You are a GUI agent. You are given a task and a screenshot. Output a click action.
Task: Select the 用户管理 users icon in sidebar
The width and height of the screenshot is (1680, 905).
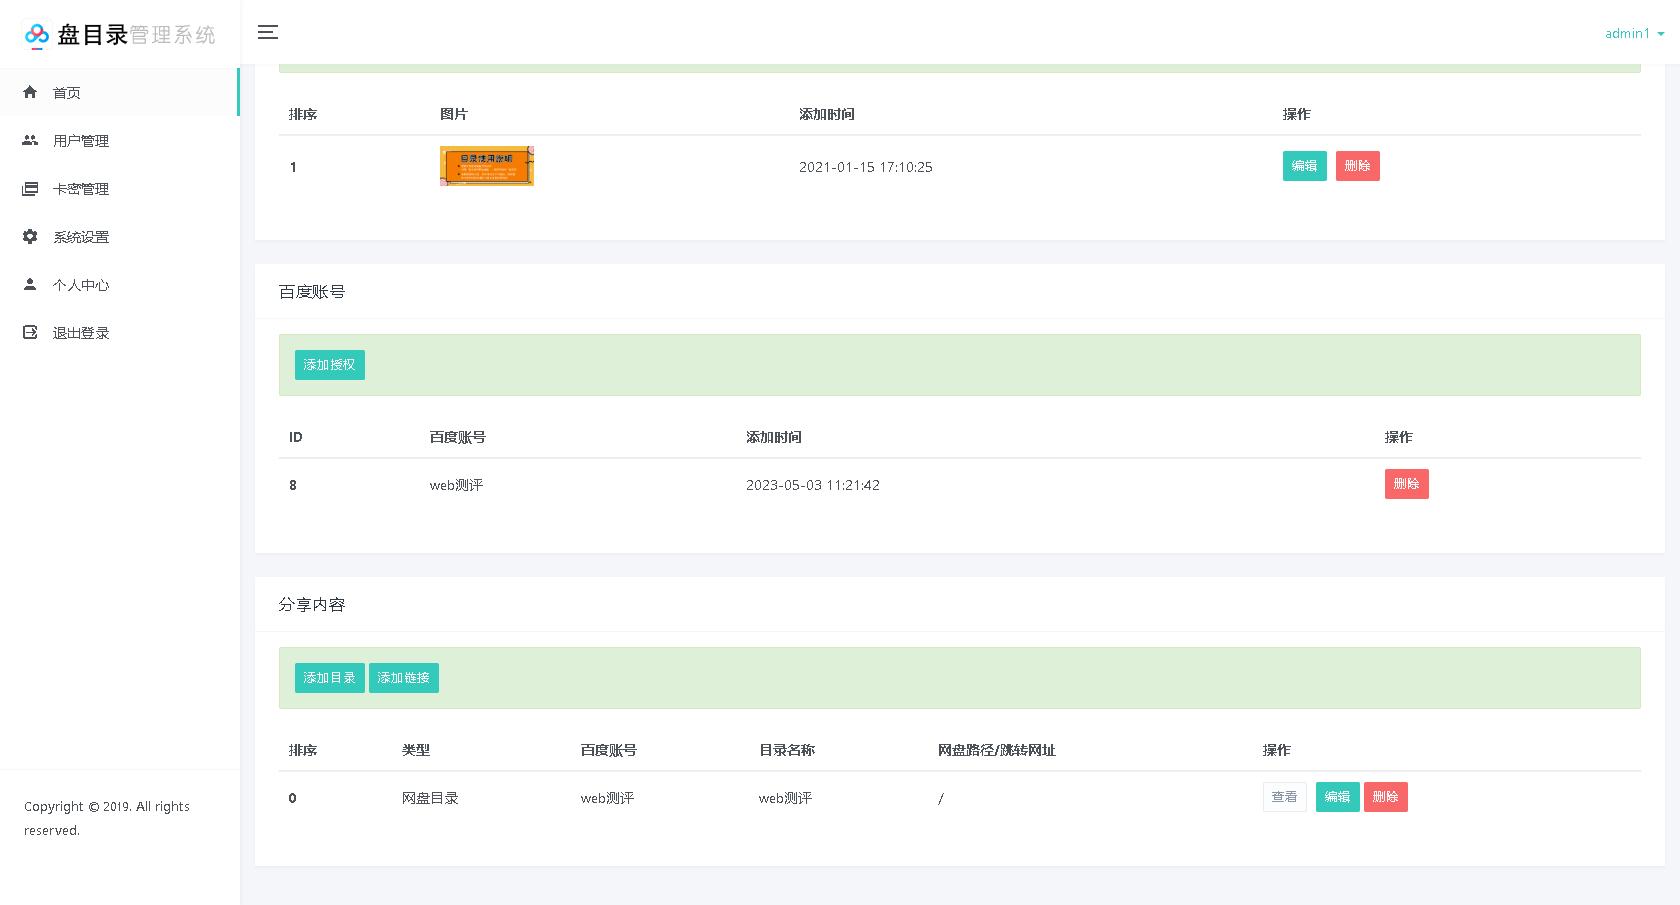point(30,140)
